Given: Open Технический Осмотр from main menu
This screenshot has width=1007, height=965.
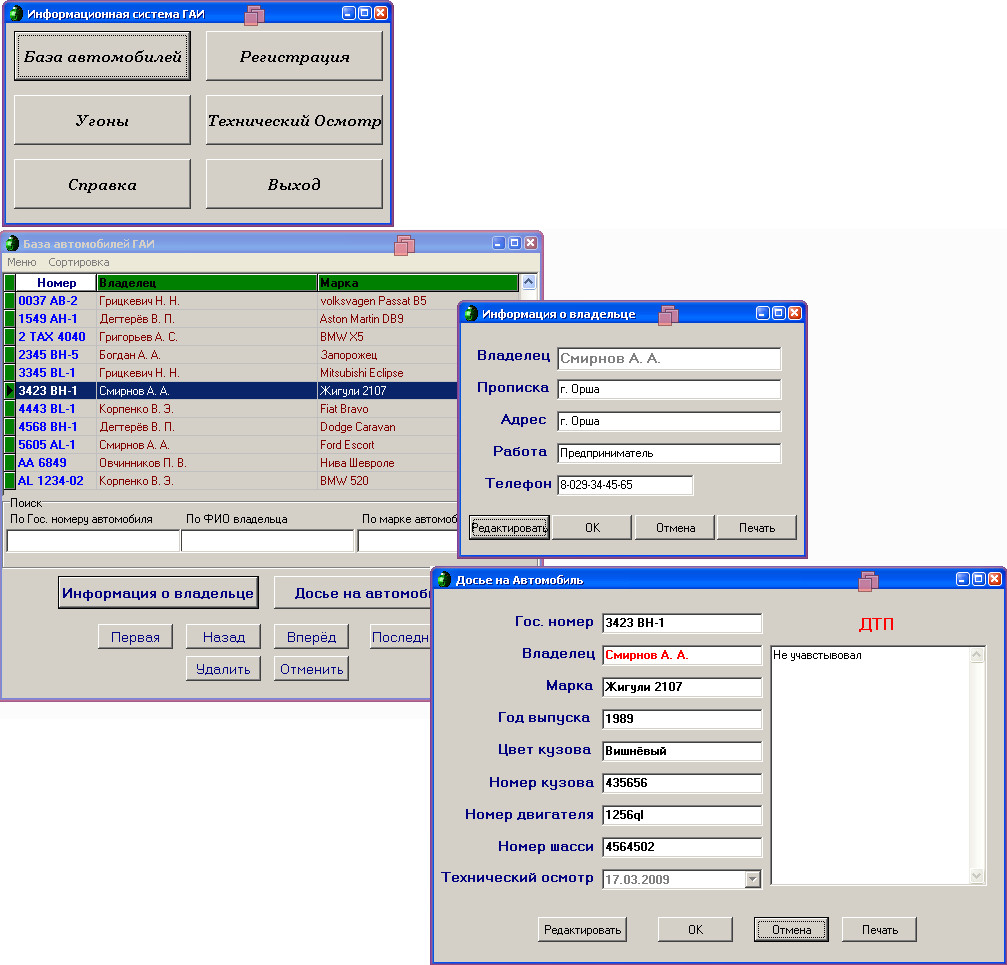Looking at the screenshot, I should [x=294, y=120].
